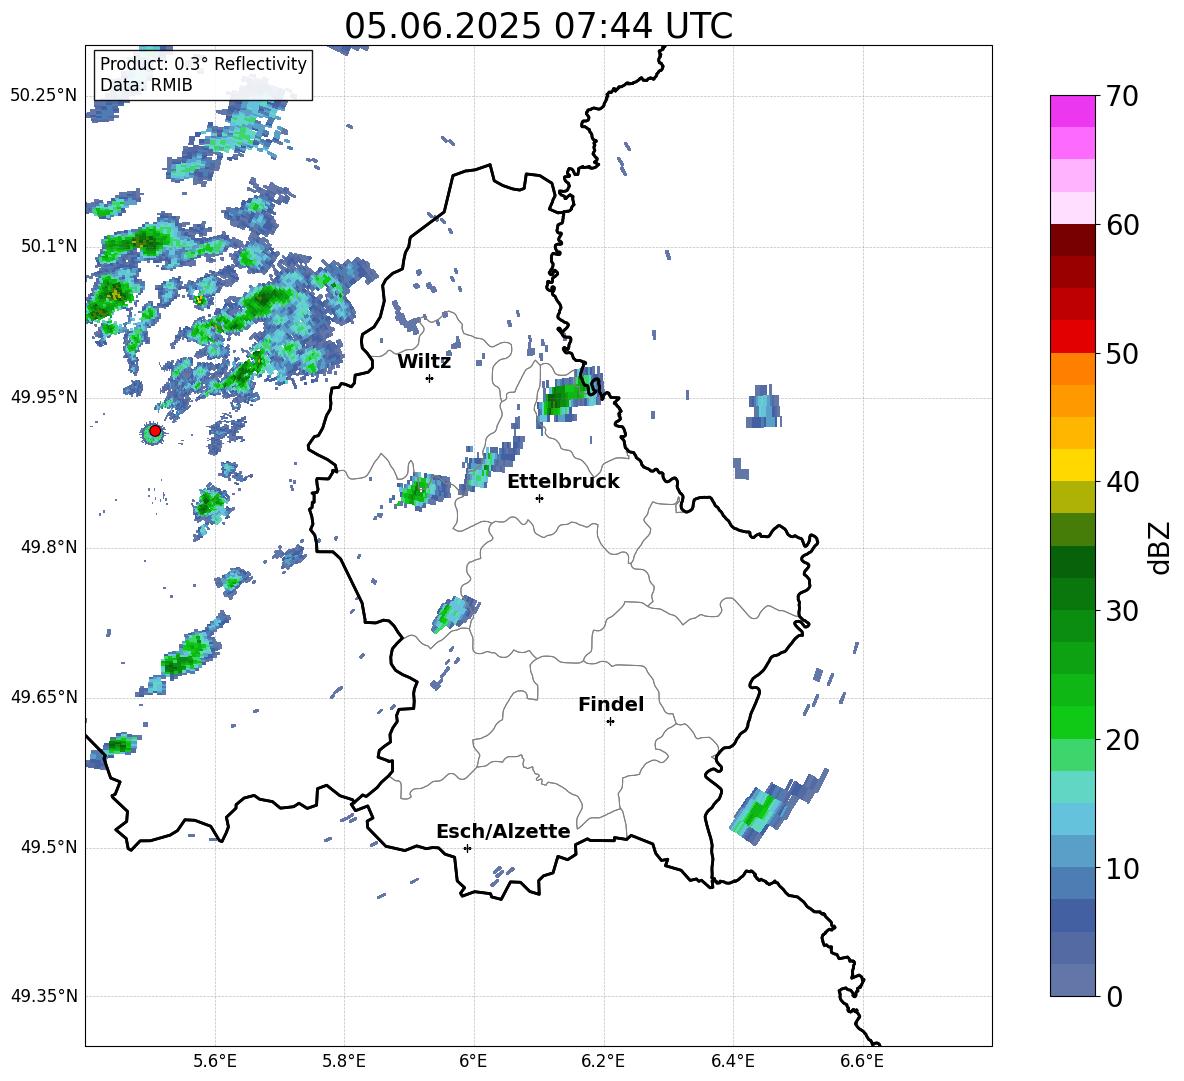This screenshot has height=1081, width=1184.
Task: Click the dark green colorbar segment near 35
Action: [x=1073, y=562]
